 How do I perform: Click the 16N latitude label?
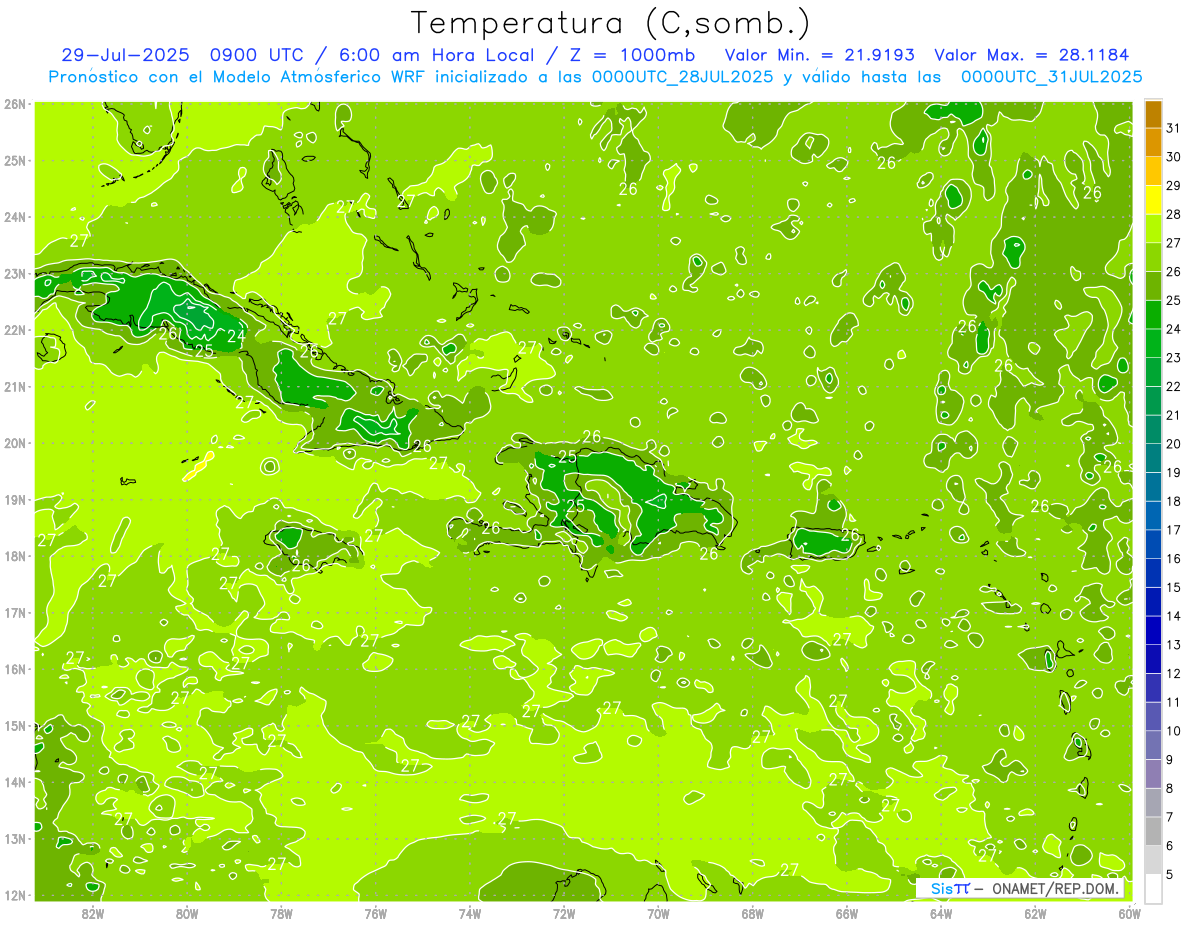click(x=15, y=669)
